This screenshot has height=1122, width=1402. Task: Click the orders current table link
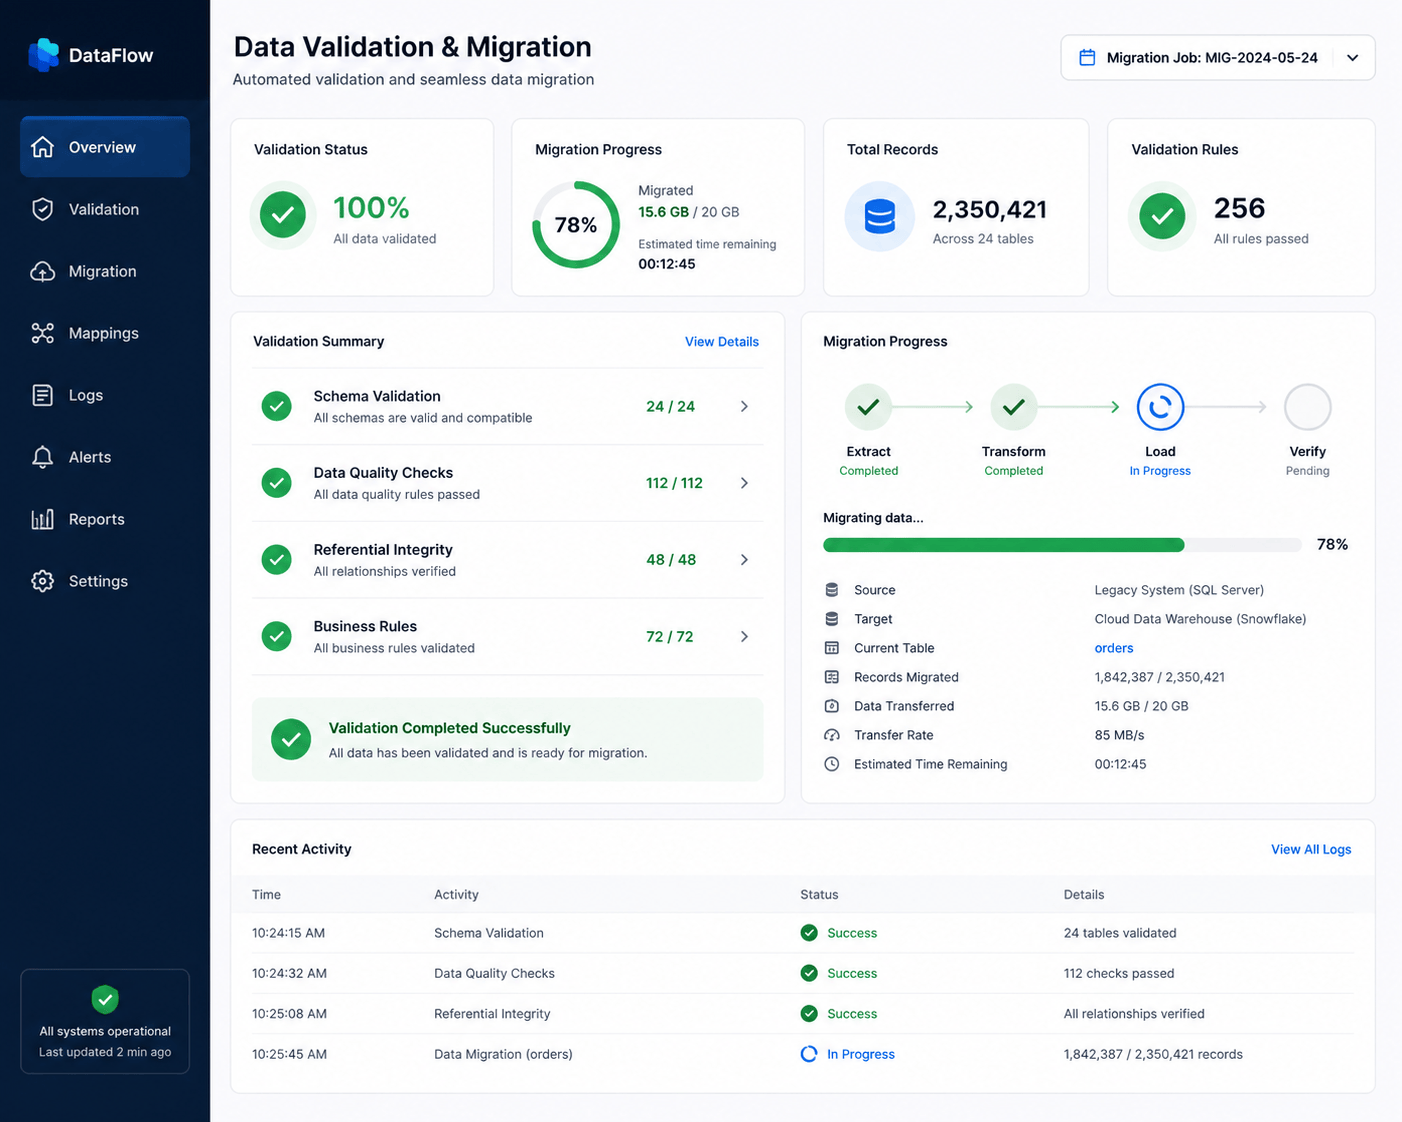tap(1113, 648)
